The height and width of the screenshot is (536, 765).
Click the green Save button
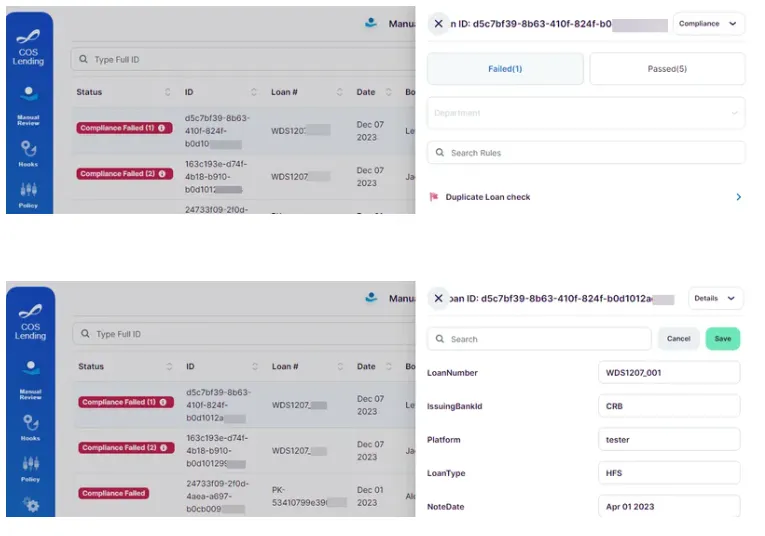[723, 338]
